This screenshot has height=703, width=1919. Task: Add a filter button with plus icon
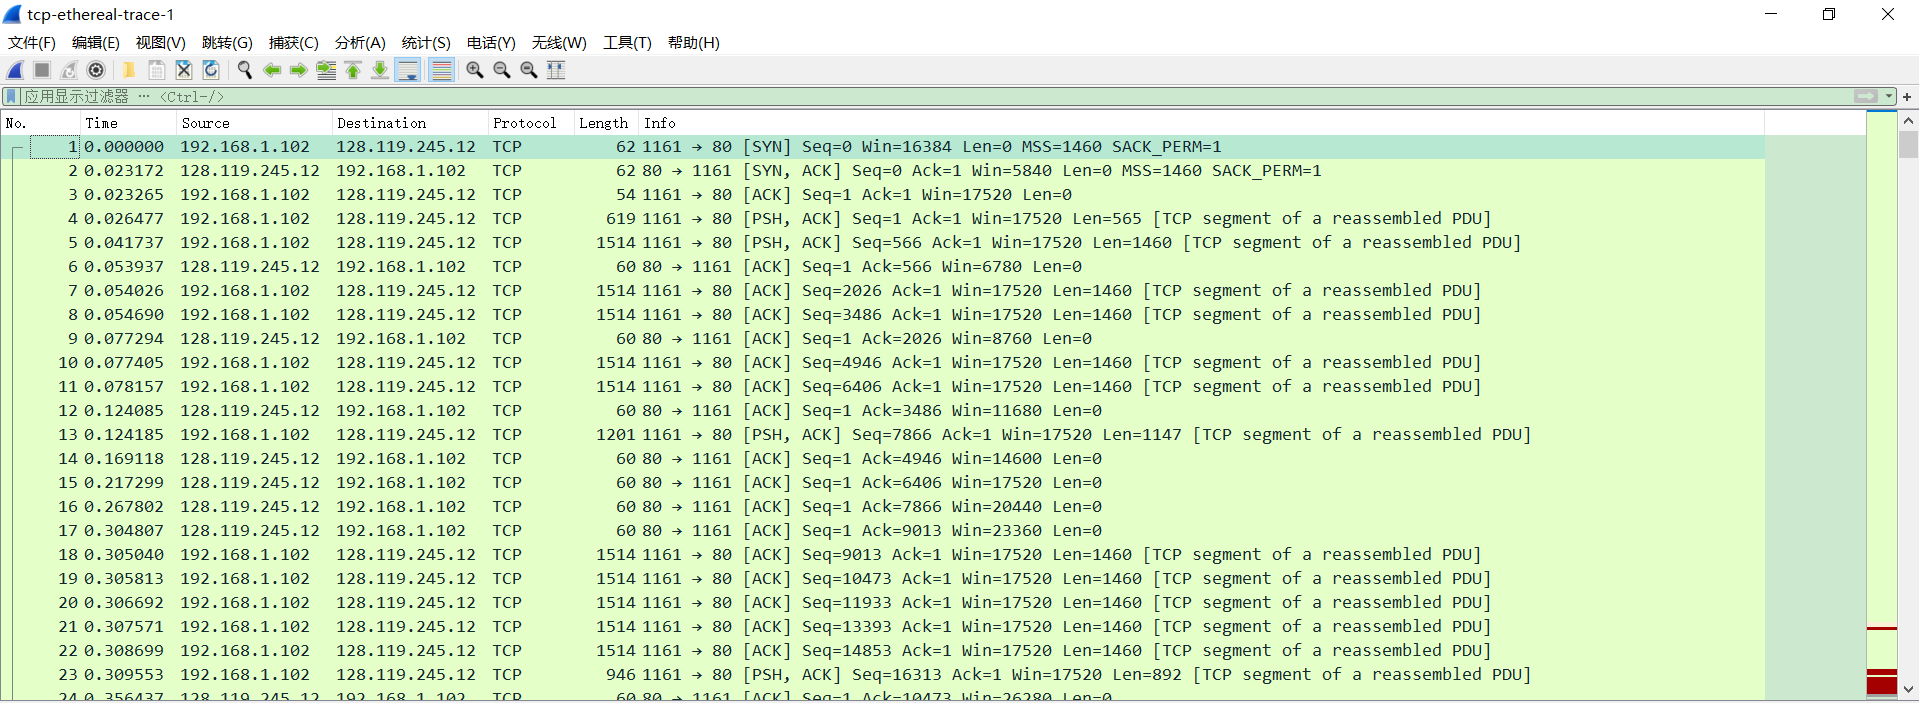click(1907, 97)
